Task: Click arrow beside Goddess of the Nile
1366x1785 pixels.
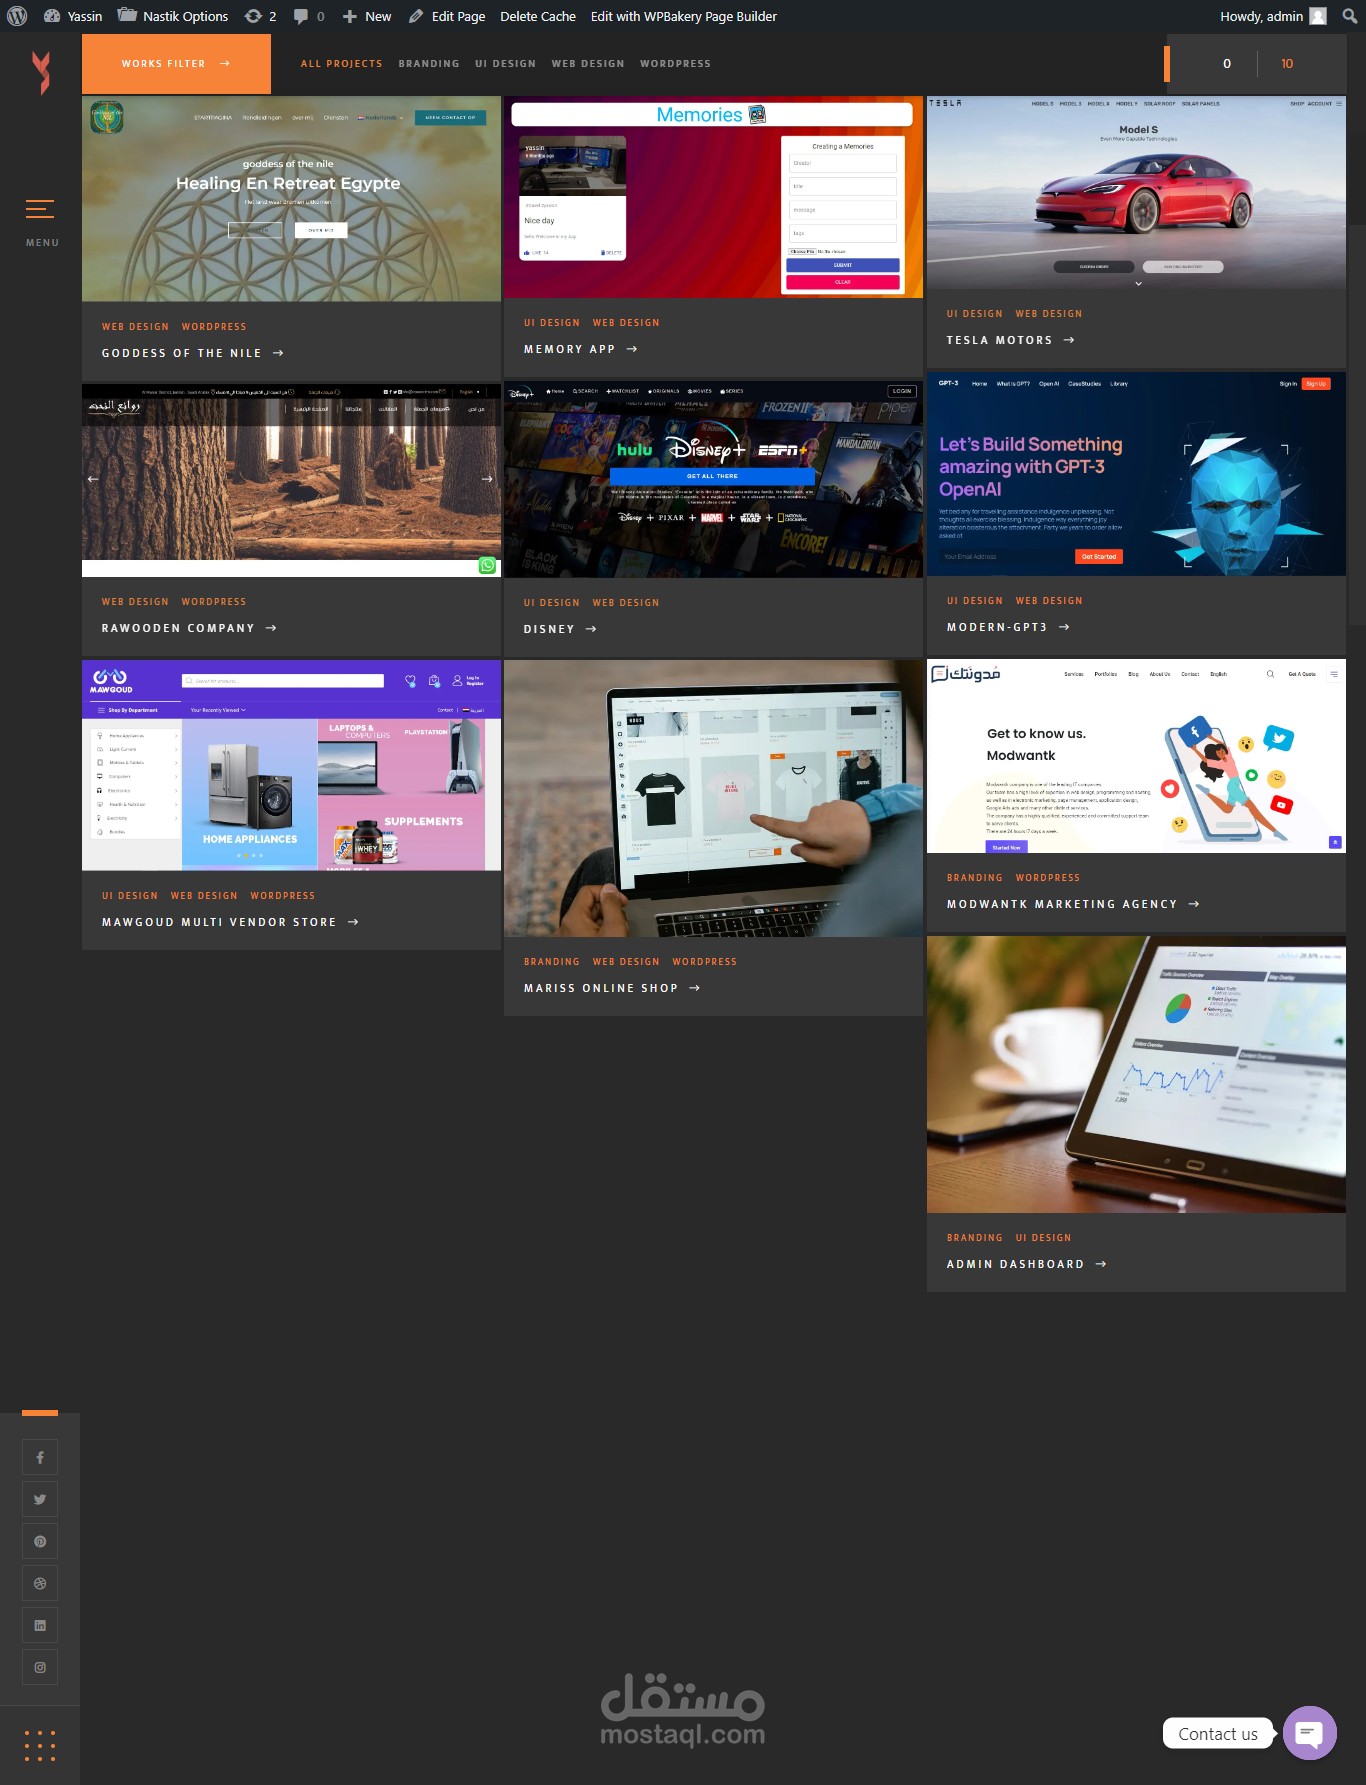Action: point(278,353)
